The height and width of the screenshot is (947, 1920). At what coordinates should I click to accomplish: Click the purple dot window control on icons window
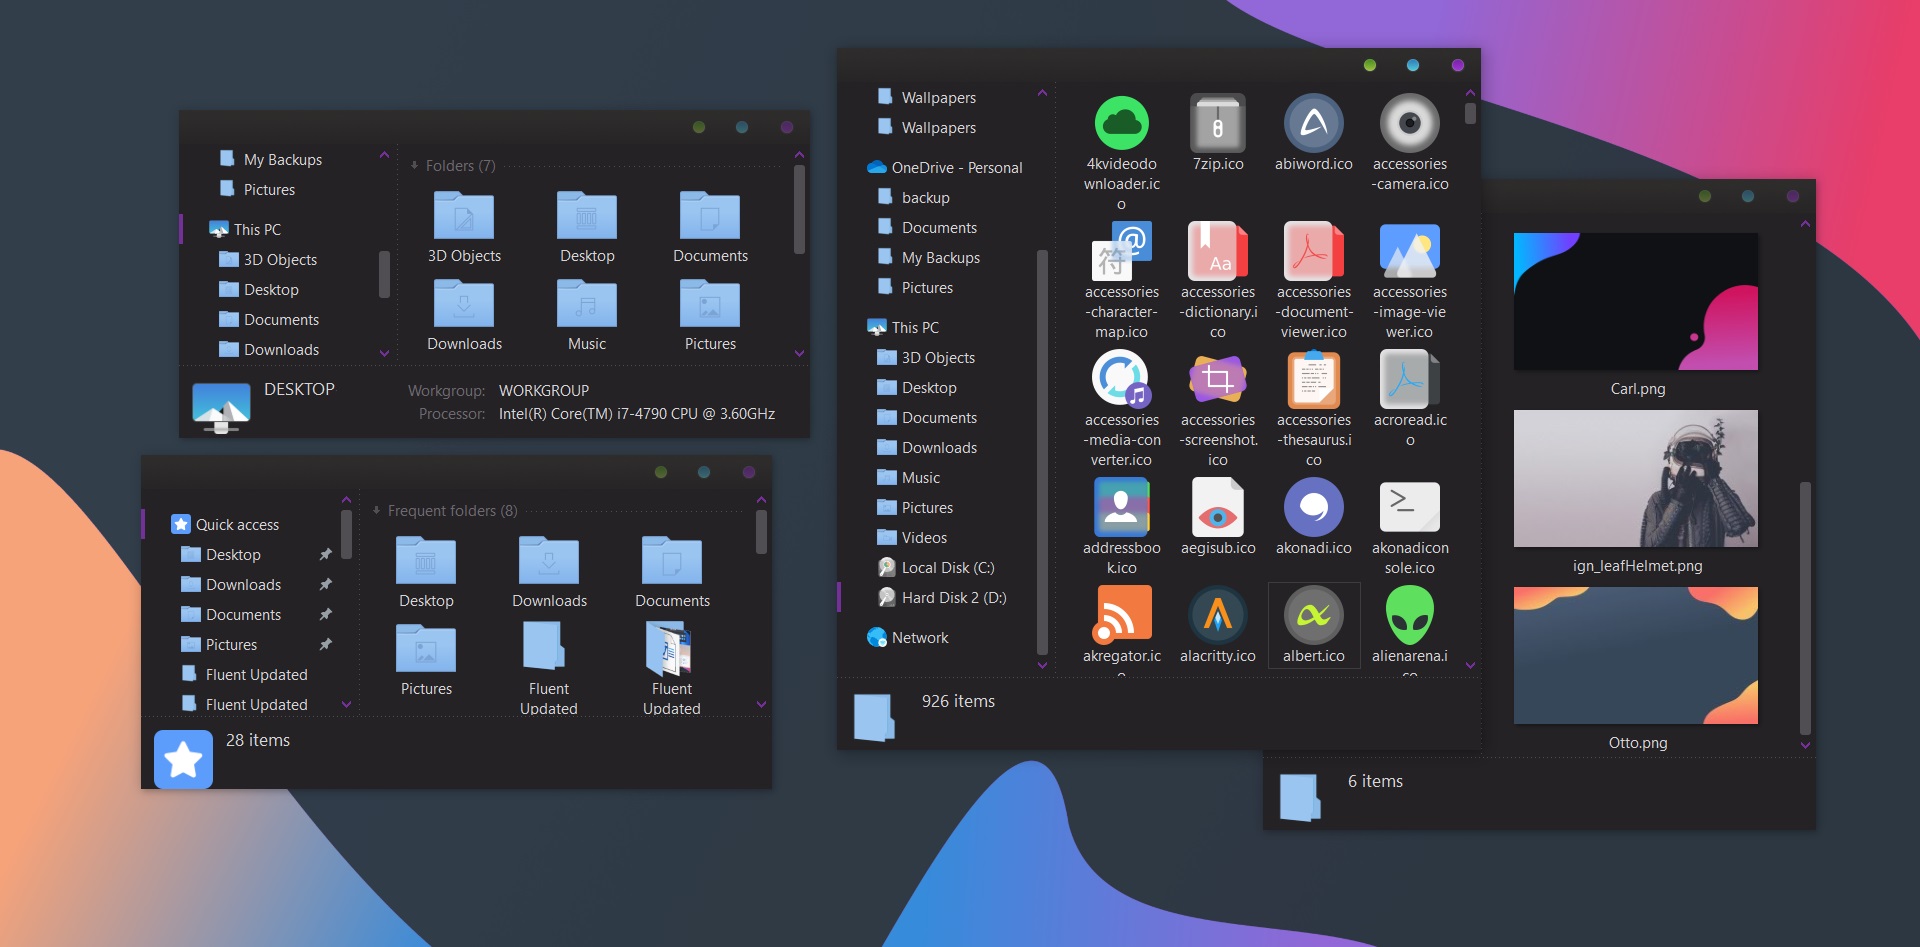tap(1457, 65)
